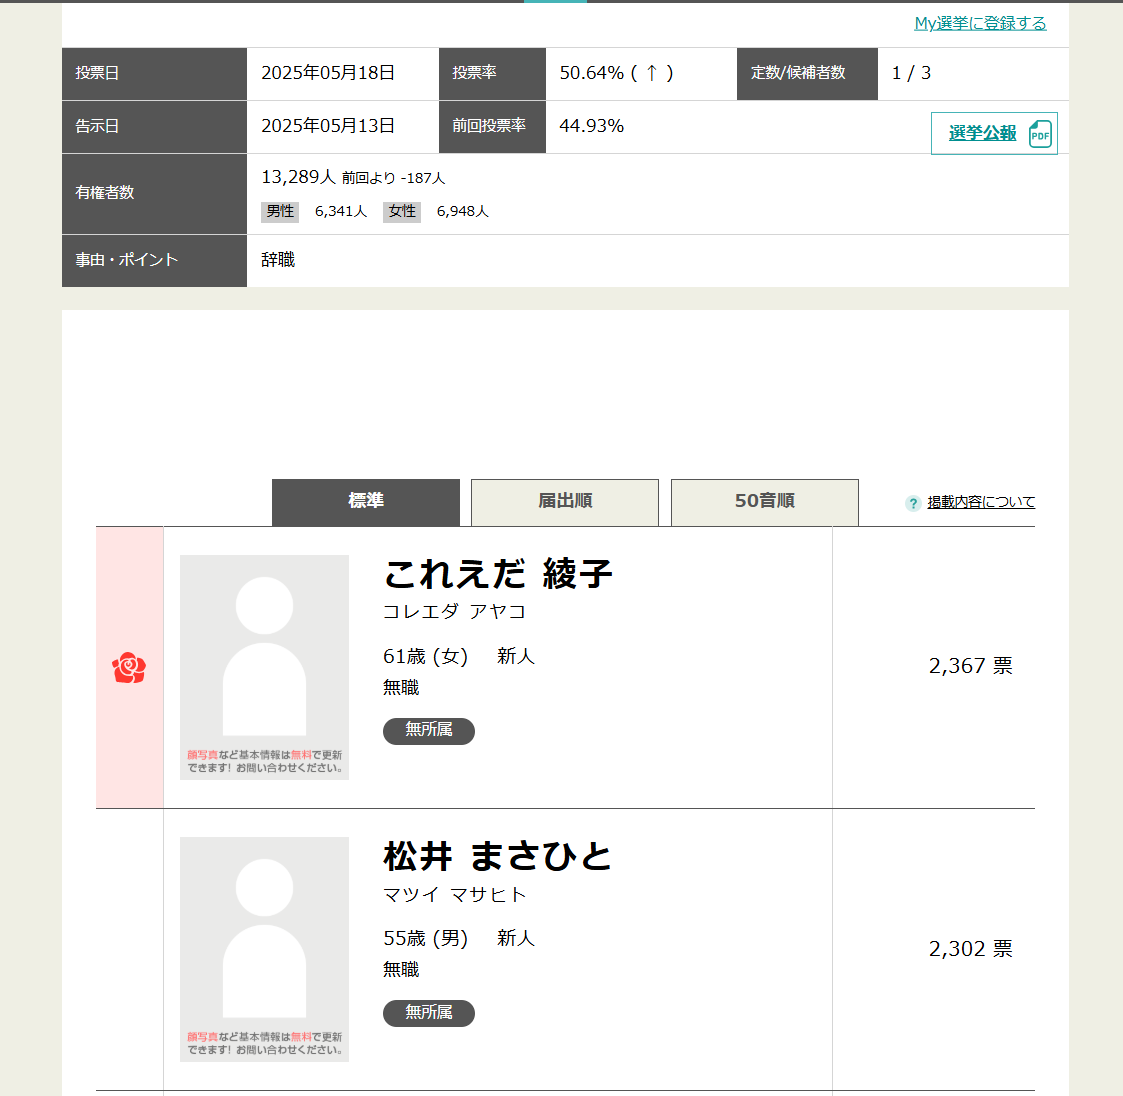The height and width of the screenshot is (1096, 1123).
Task: Click the red rose winner icon
Action: coord(129,668)
